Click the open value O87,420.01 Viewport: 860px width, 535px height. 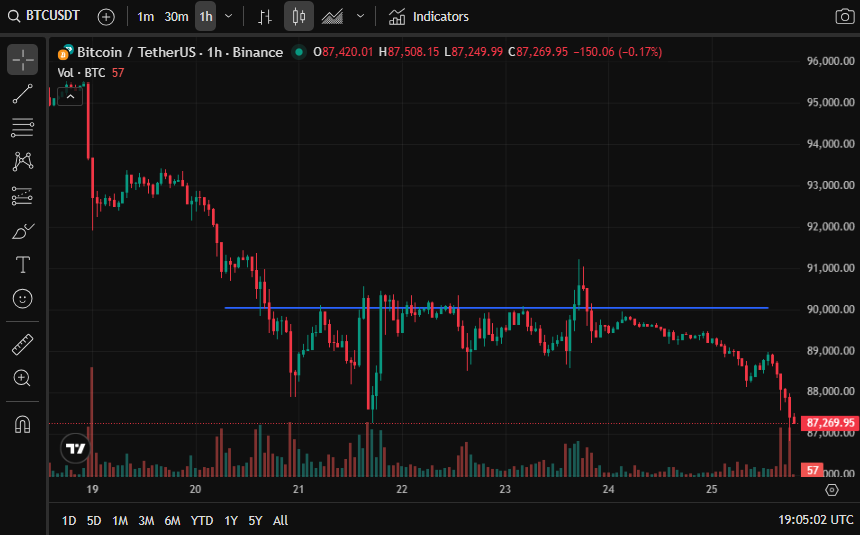(x=343, y=52)
